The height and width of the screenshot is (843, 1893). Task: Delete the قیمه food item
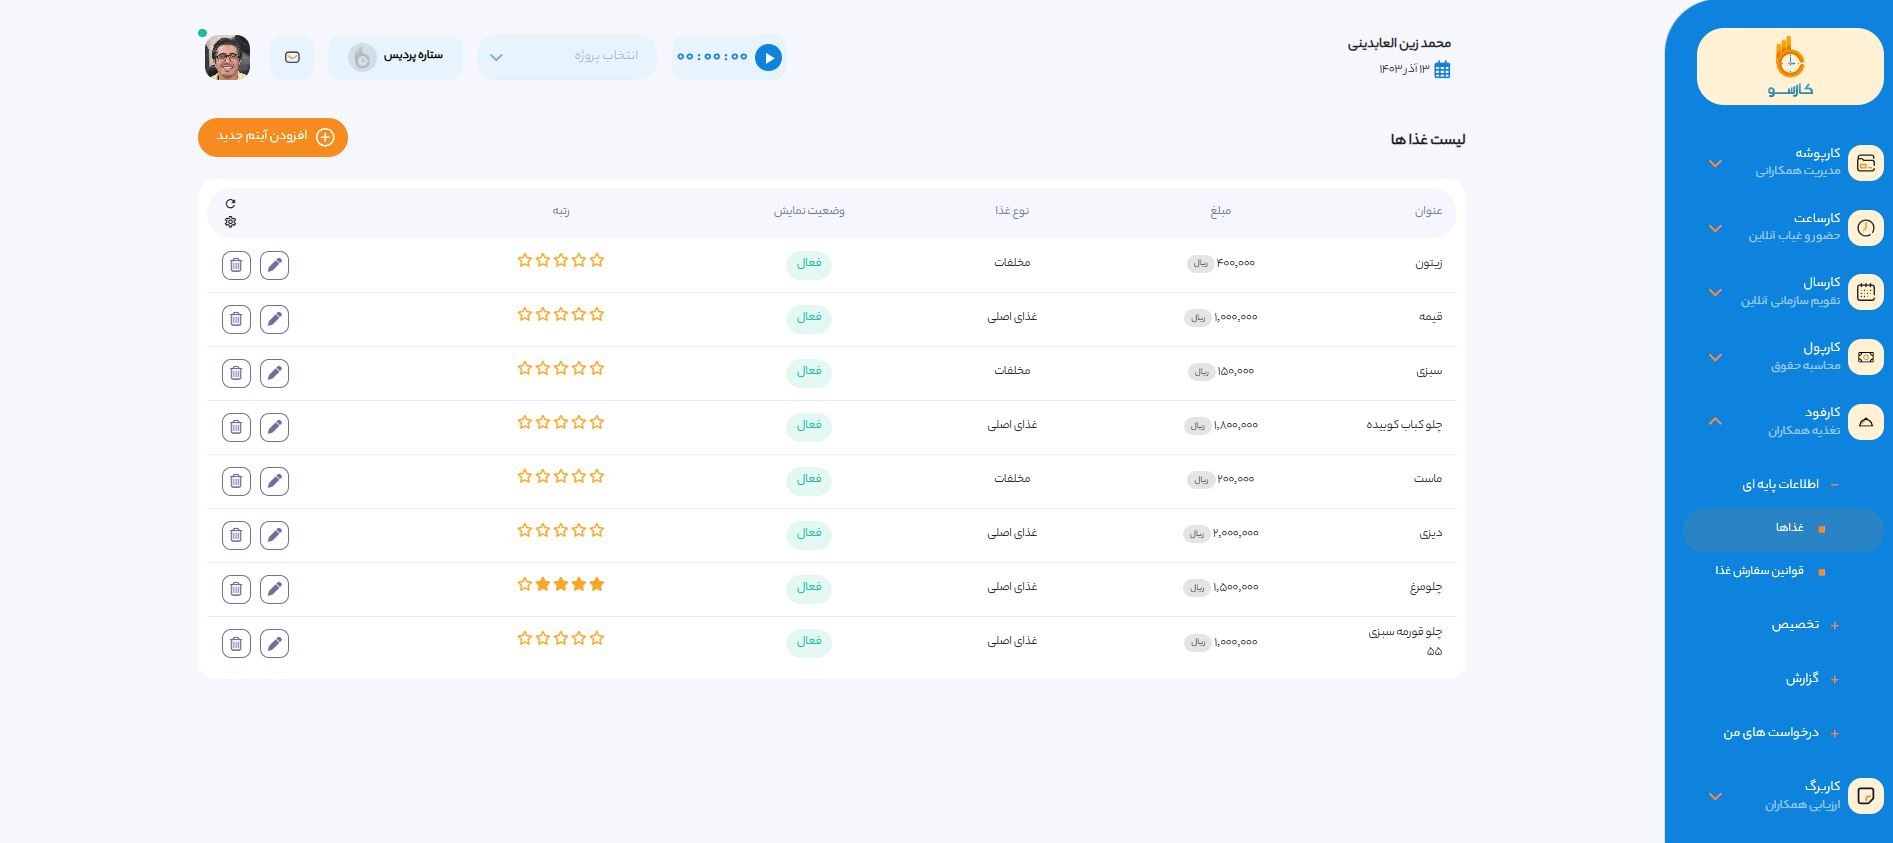236,319
